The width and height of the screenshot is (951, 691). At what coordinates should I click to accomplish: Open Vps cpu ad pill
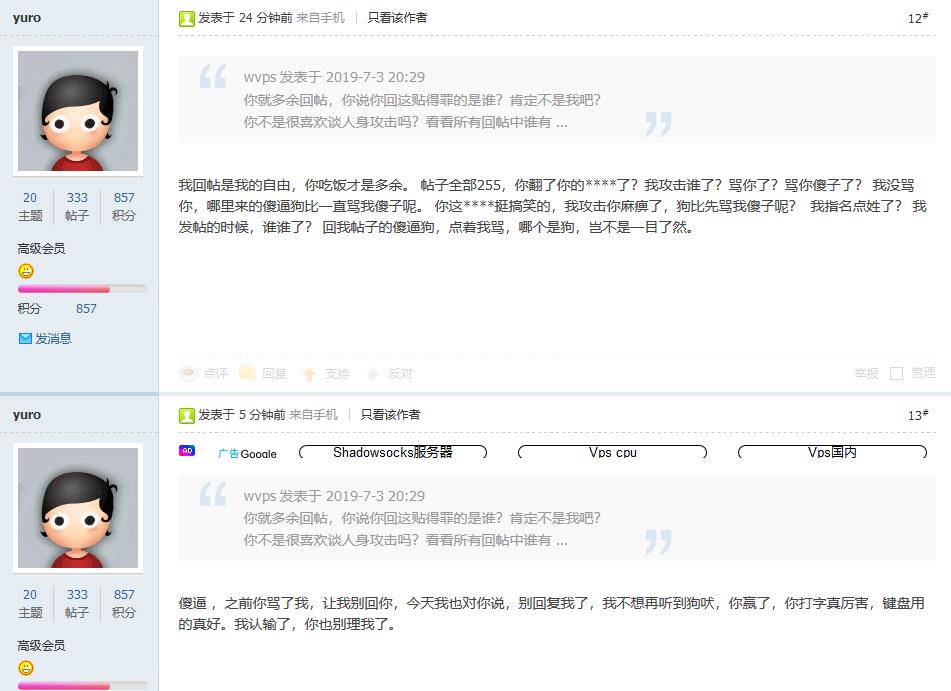[613, 452]
